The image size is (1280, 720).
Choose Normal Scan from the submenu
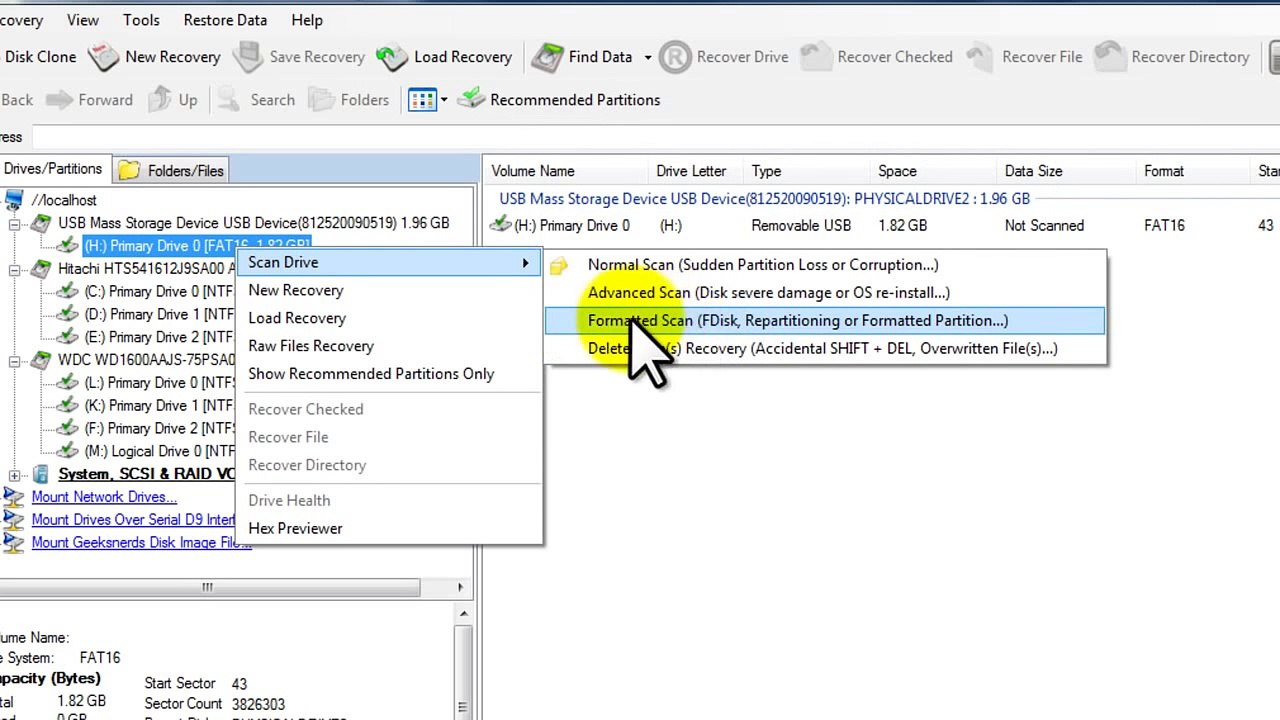(x=825, y=265)
